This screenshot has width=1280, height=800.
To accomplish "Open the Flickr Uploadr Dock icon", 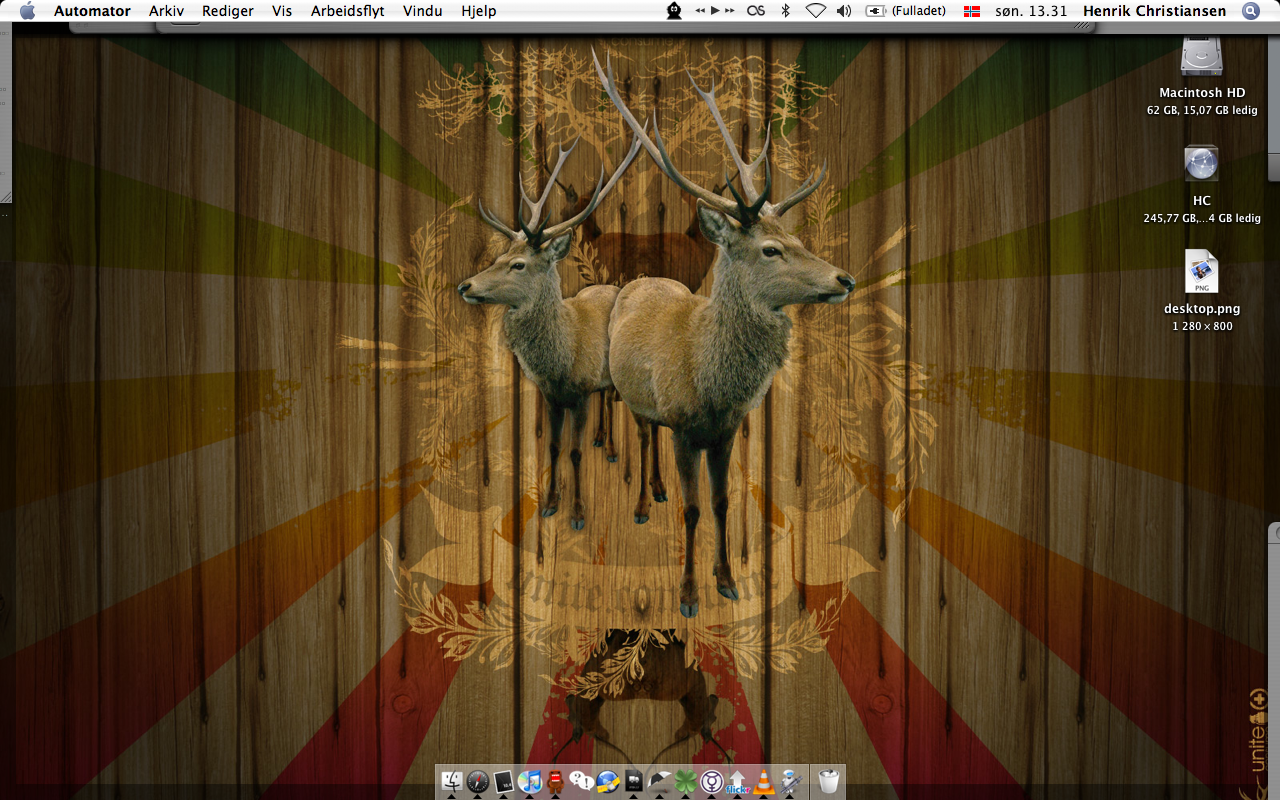I will pyautogui.click(x=738, y=781).
